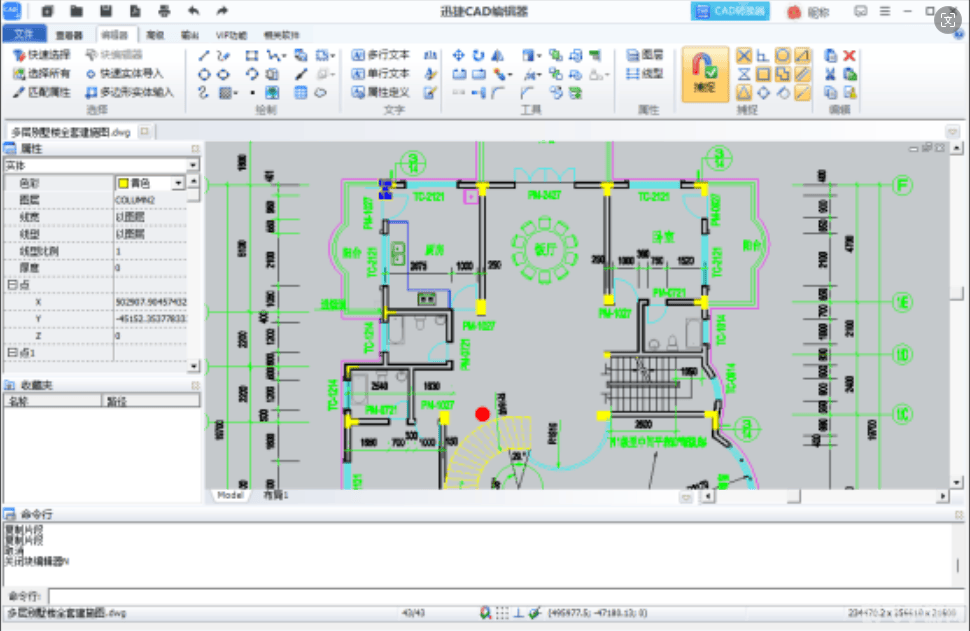The width and height of the screenshot is (970, 631).
Task: Open the 文件 (File) menu
Action: click(x=24, y=34)
